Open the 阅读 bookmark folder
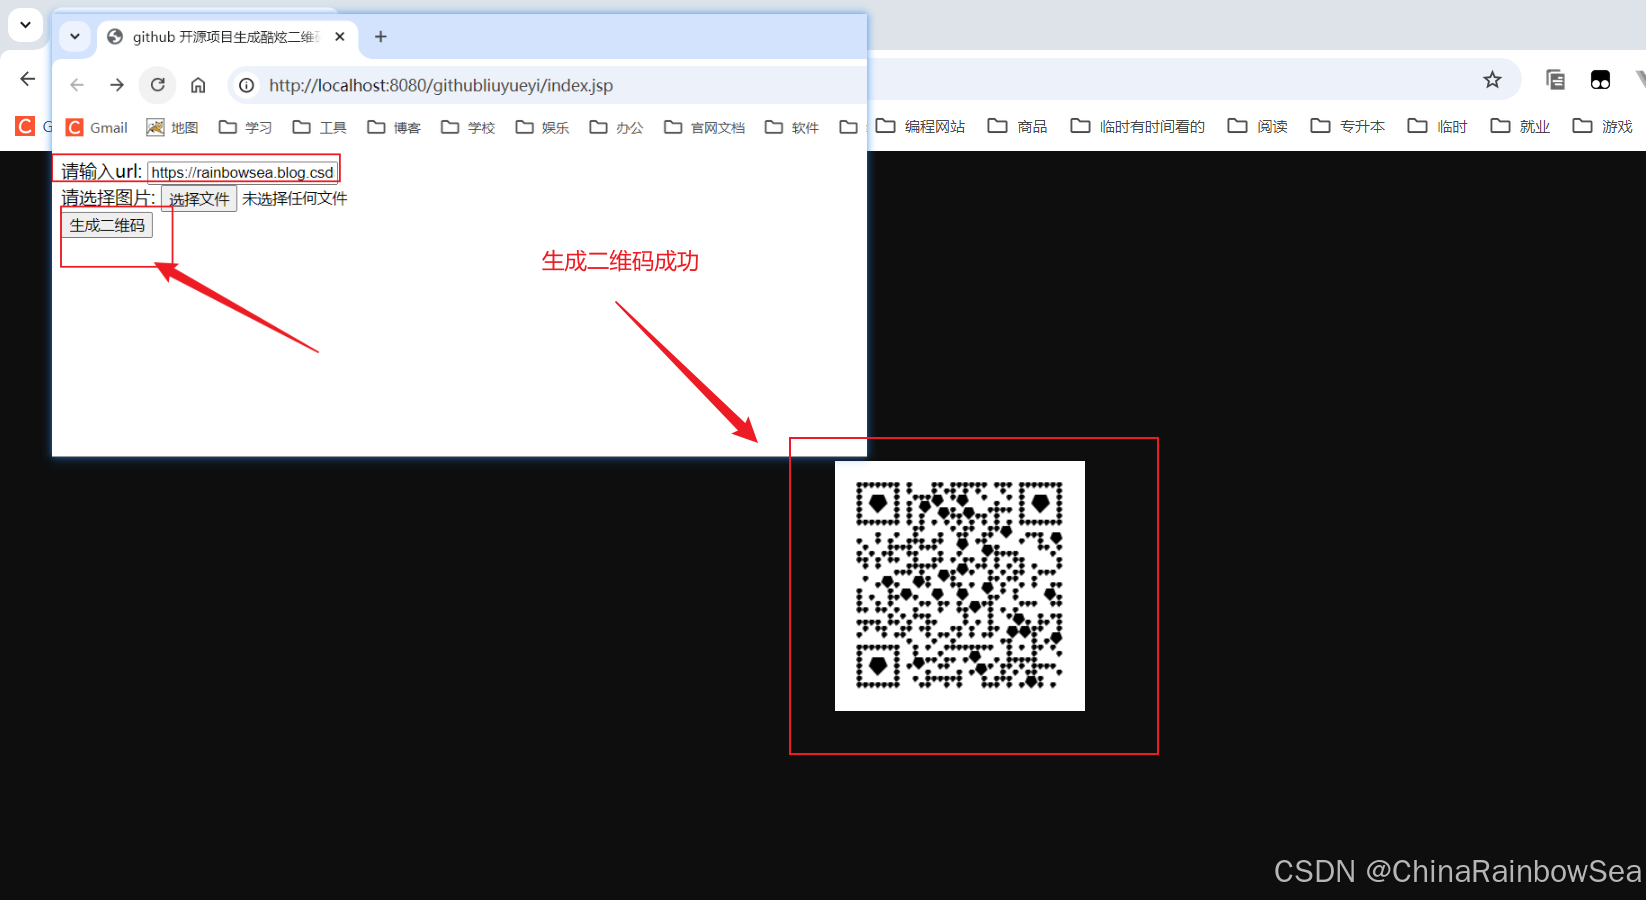Viewport: 1646px width, 900px height. pyautogui.click(x=1258, y=126)
